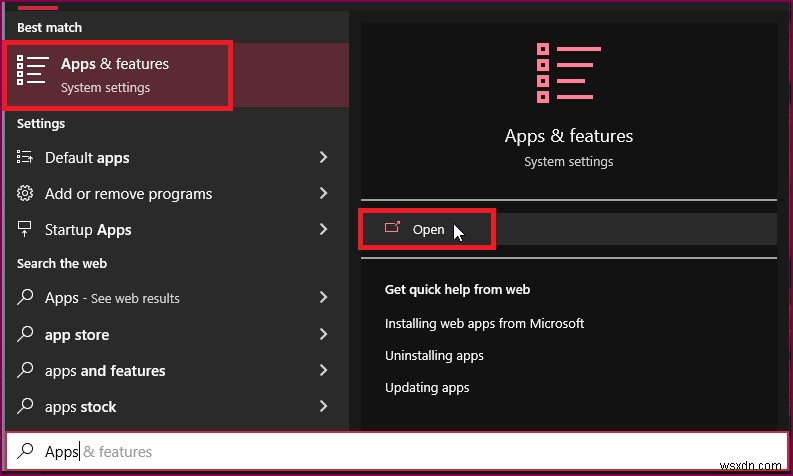
Task: Select the Apps & features best match result
Action: (177, 75)
